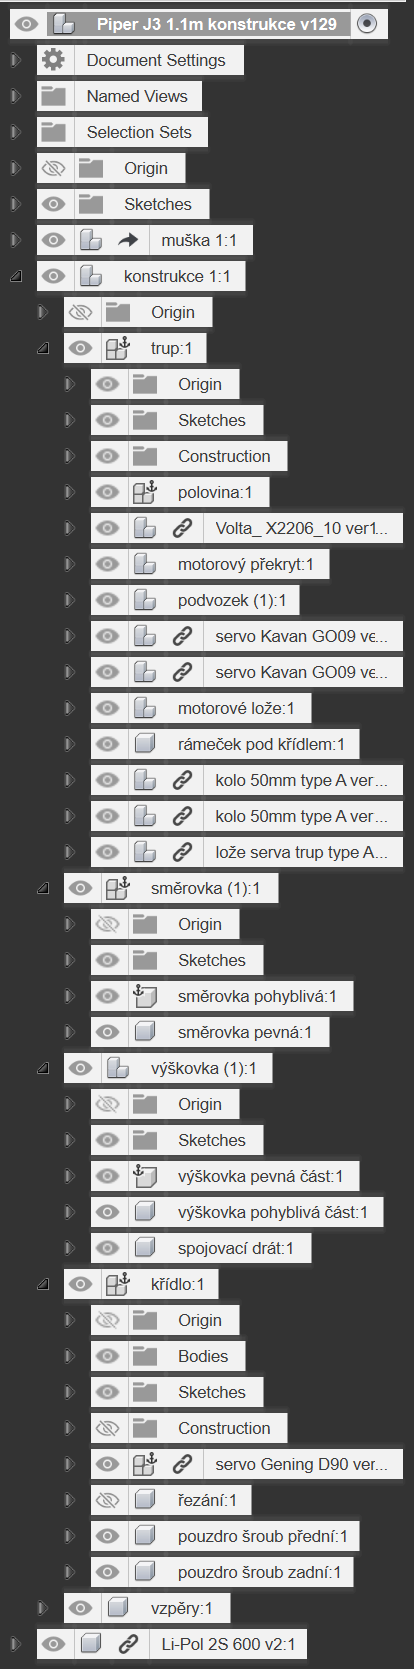Select the spojovací drát:1 body

pos(236,1248)
